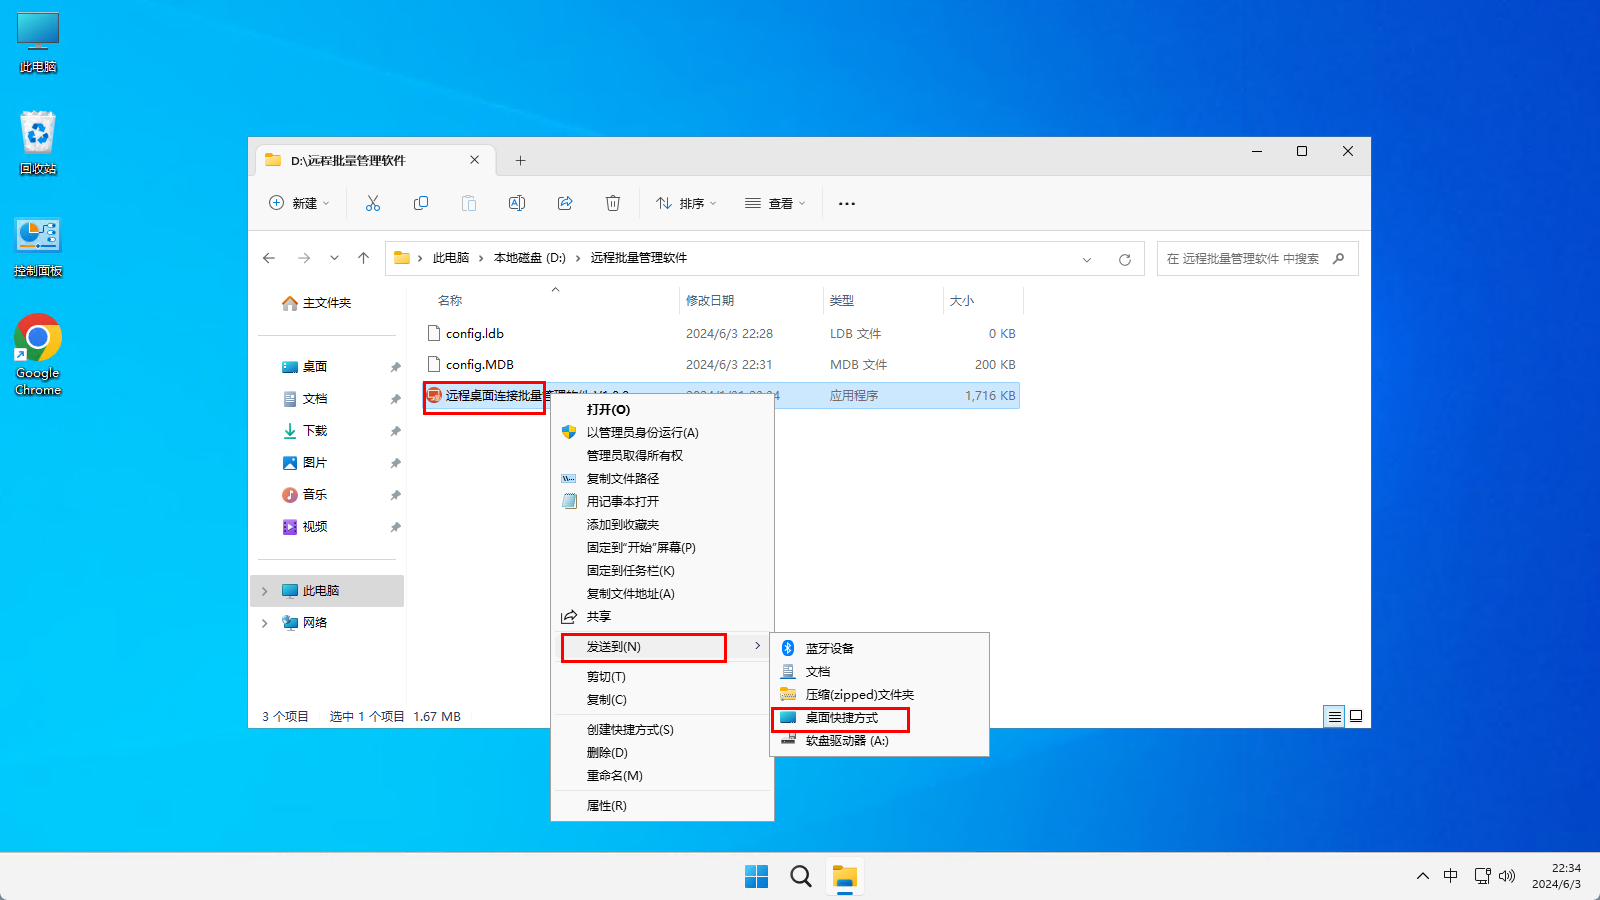Click the Share icon in Explorer toolbar

[x=565, y=203]
